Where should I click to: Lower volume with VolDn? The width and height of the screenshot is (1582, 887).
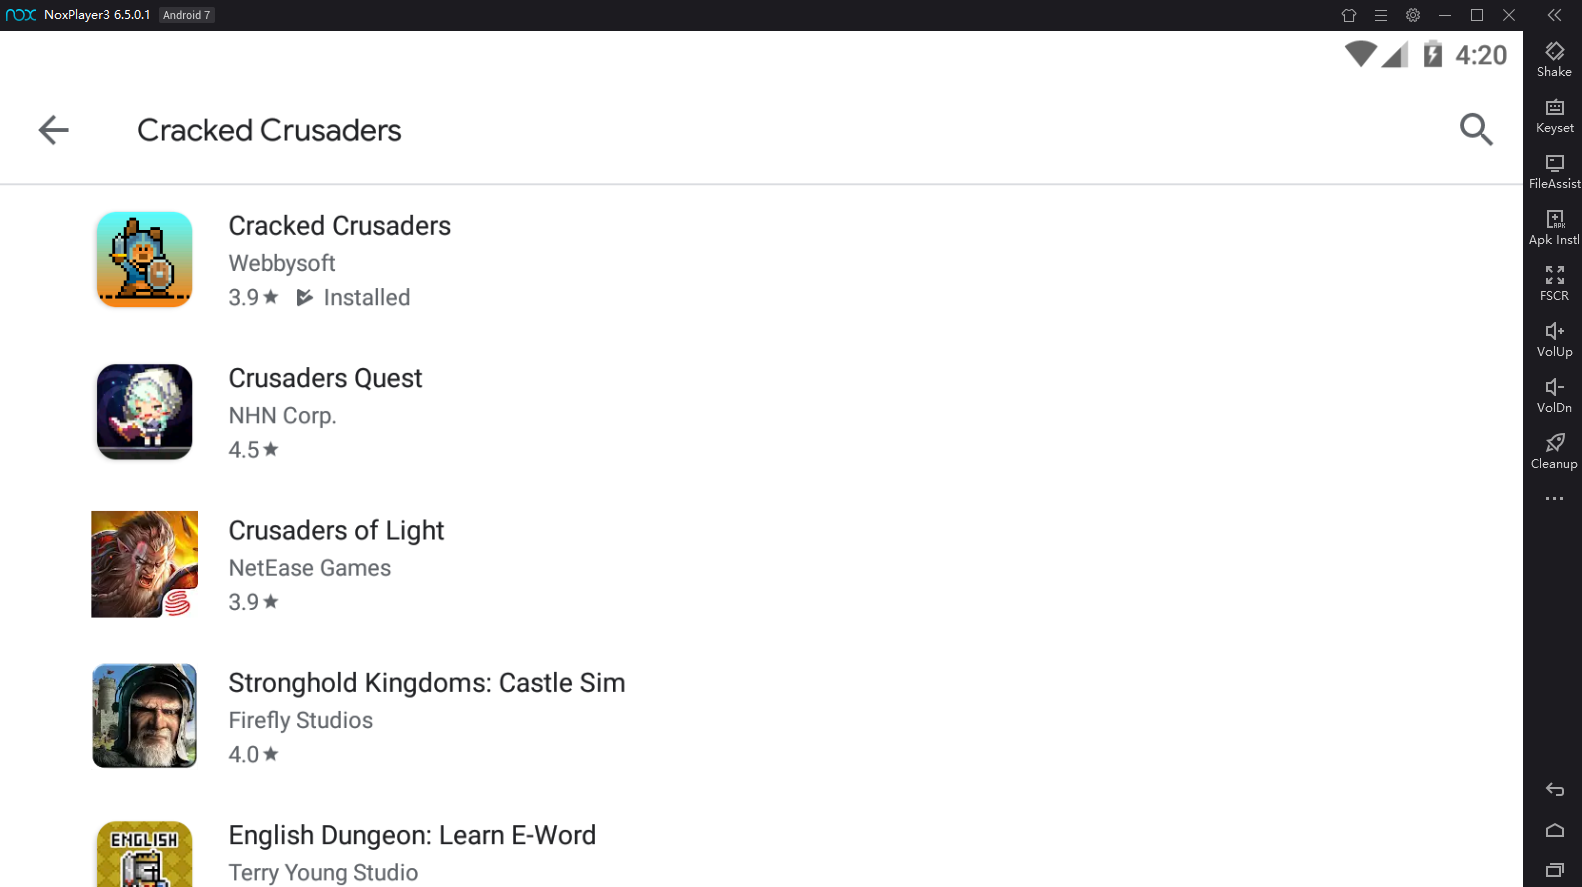pyautogui.click(x=1554, y=396)
